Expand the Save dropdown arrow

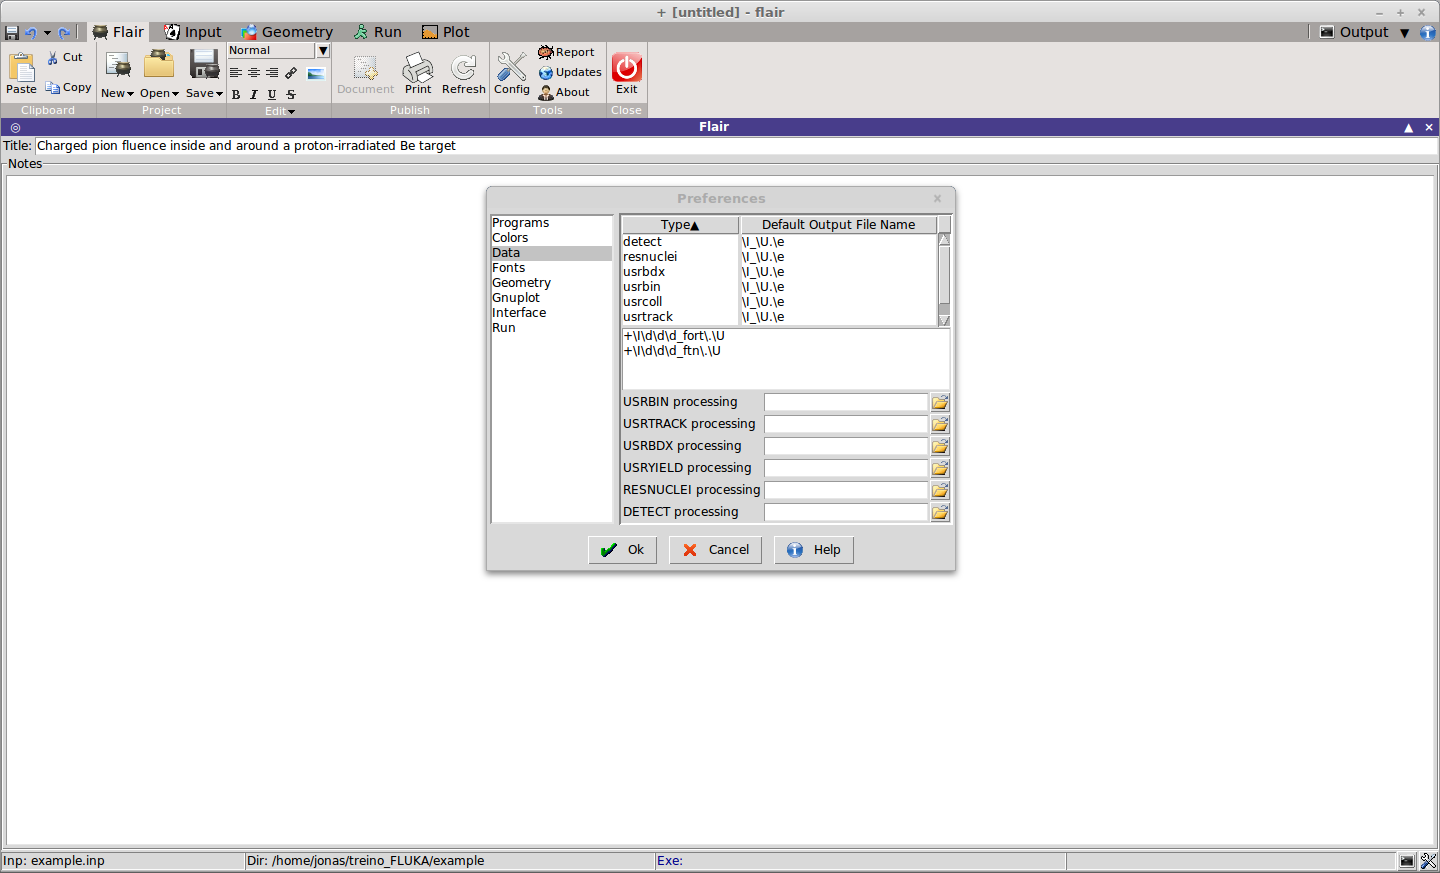[219, 94]
